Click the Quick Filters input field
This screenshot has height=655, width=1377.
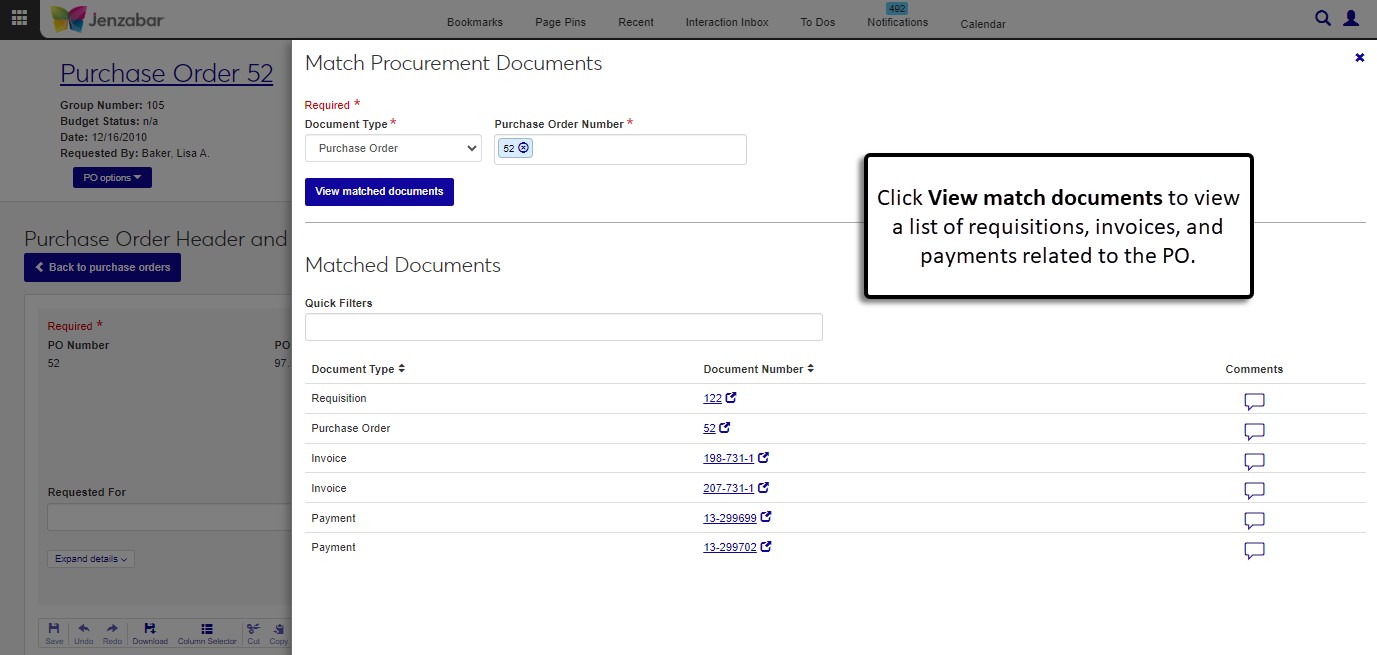click(563, 327)
